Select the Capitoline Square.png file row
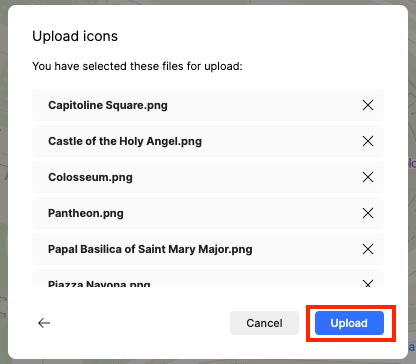 208,105
